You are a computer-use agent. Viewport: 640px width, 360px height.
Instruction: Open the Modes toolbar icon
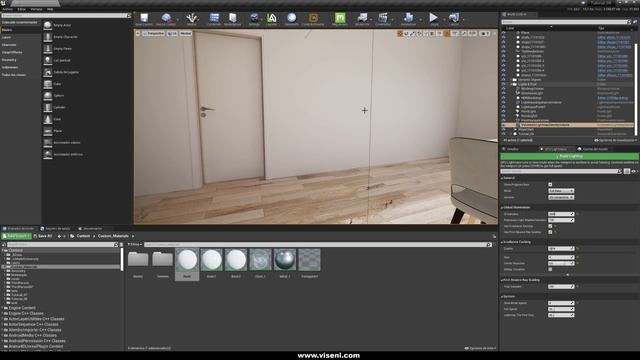191,18
